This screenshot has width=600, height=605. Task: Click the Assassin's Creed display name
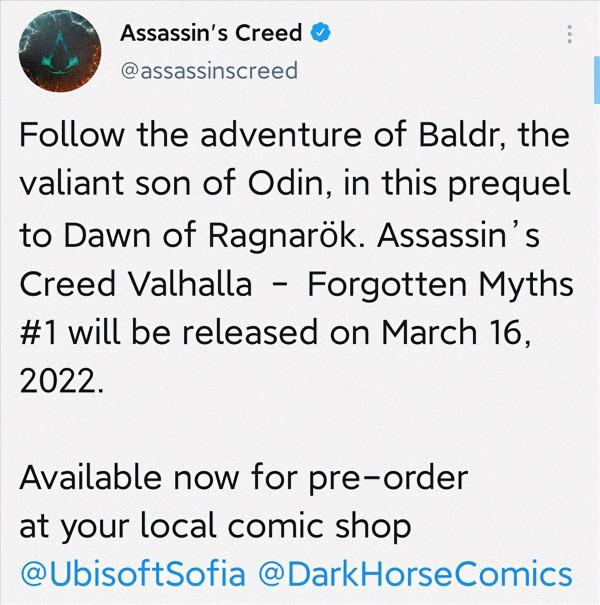click(210, 33)
